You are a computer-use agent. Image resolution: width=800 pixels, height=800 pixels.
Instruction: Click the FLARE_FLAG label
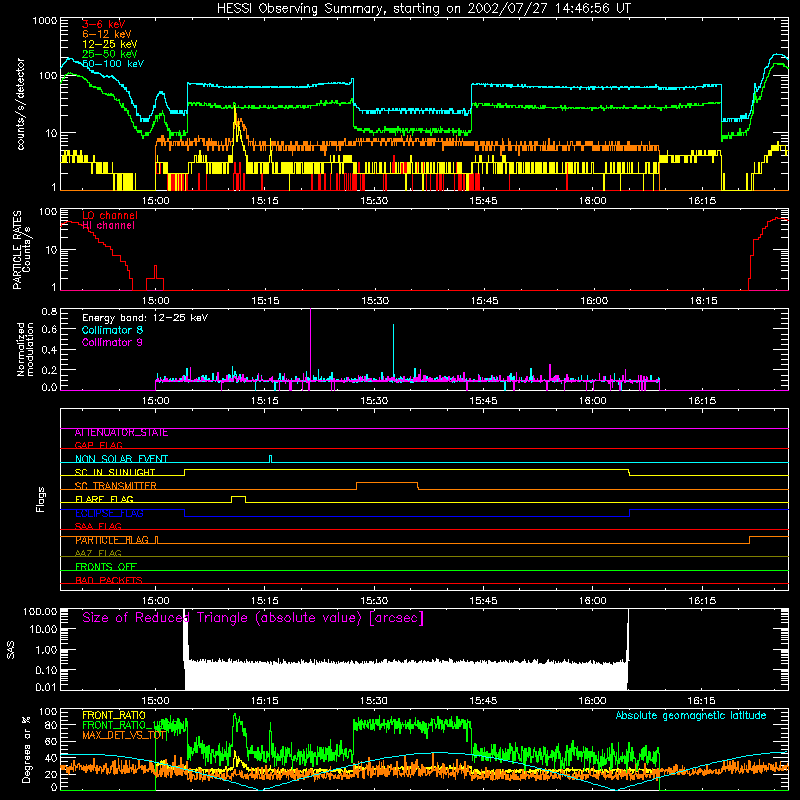pyautogui.click(x=104, y=499)
